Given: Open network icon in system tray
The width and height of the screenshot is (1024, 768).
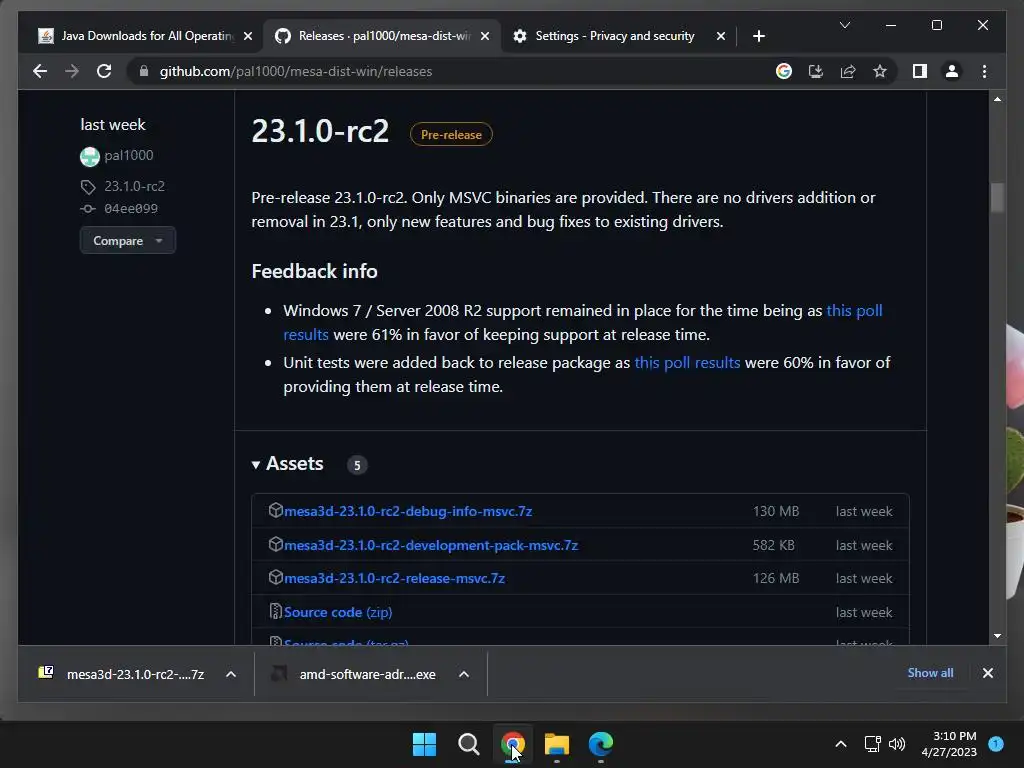Looking at the screenshot, I should tap(872, 744).
